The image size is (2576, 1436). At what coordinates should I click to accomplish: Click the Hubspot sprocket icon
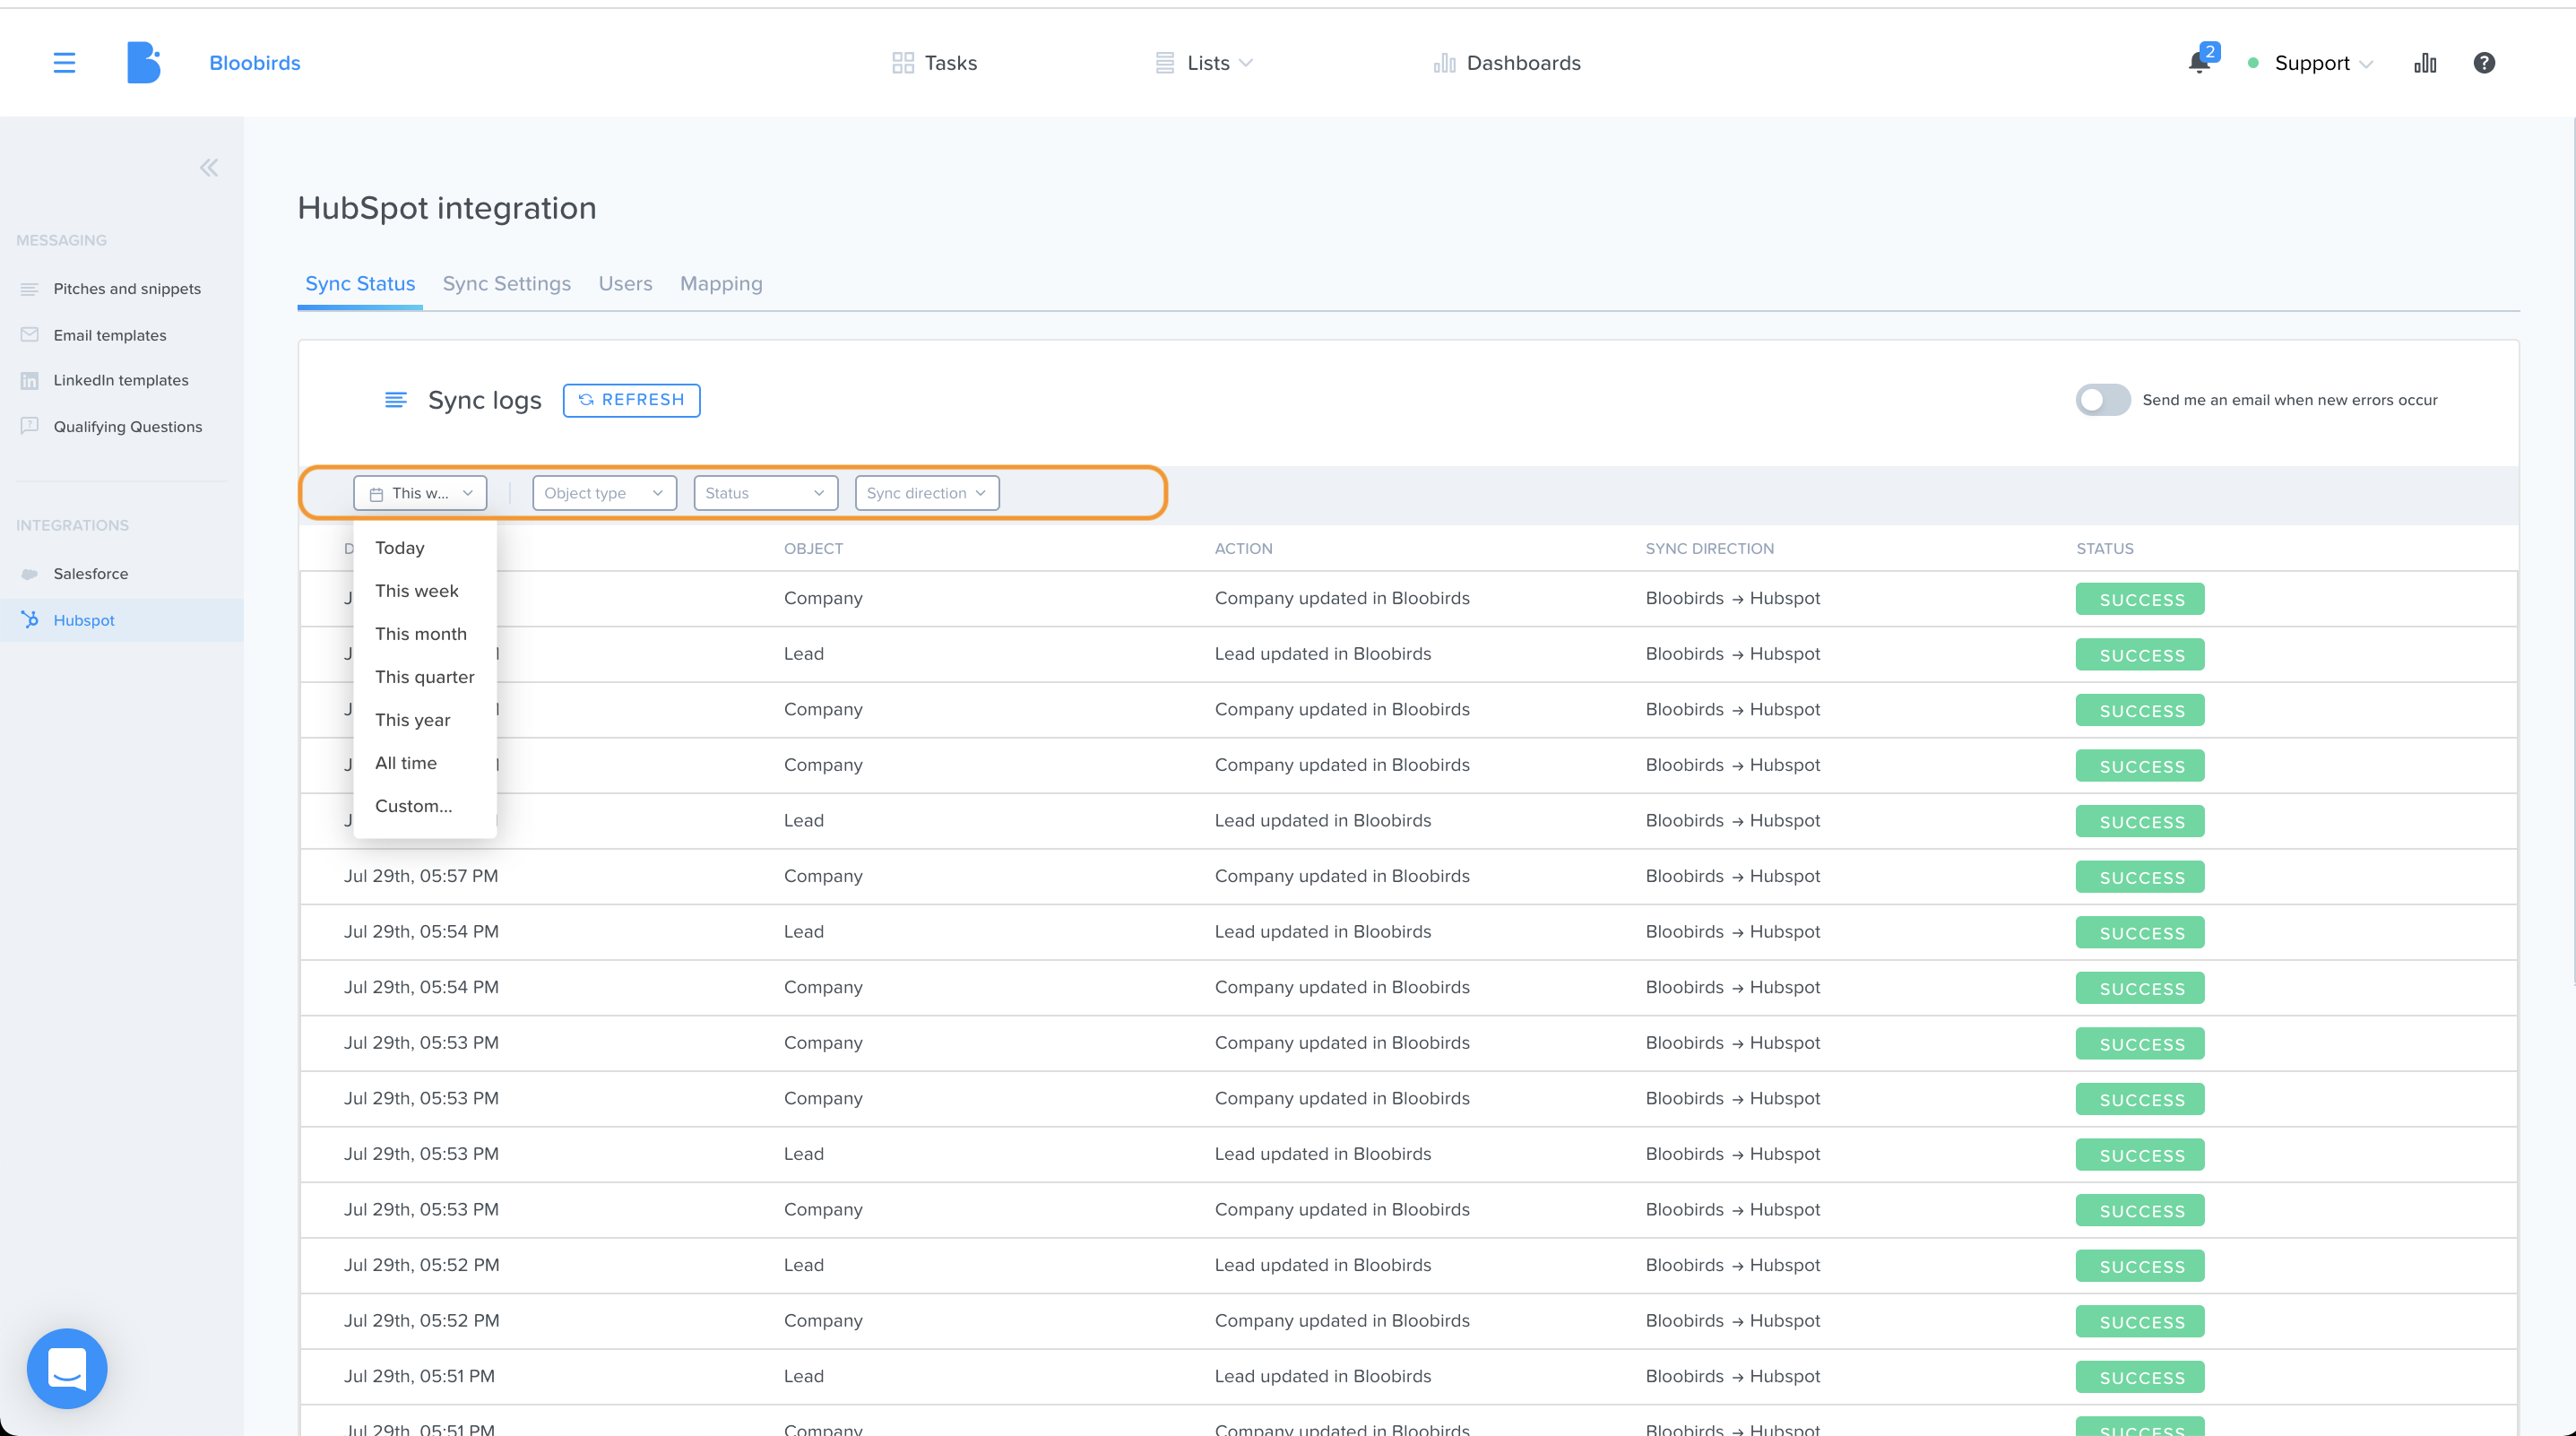pos(30,620)
